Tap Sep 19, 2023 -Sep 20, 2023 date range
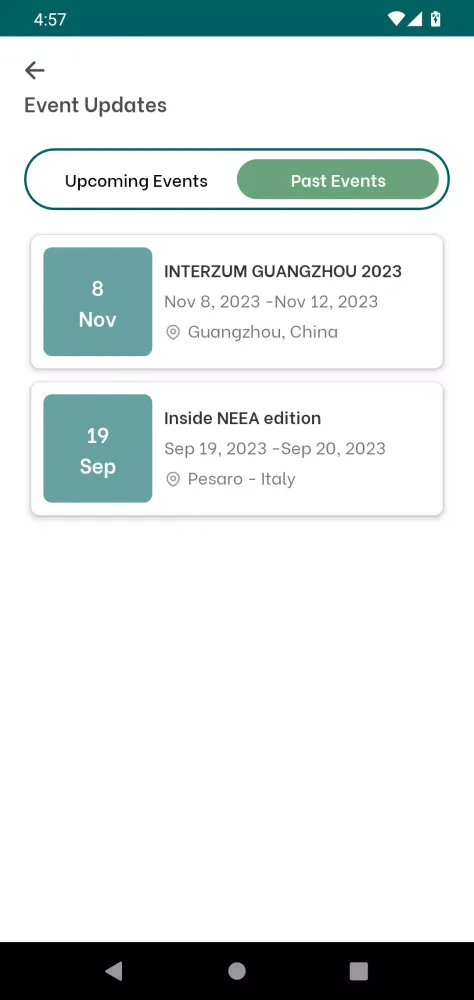The width and height of the screenshot is (474, 1000). [275, 448]
